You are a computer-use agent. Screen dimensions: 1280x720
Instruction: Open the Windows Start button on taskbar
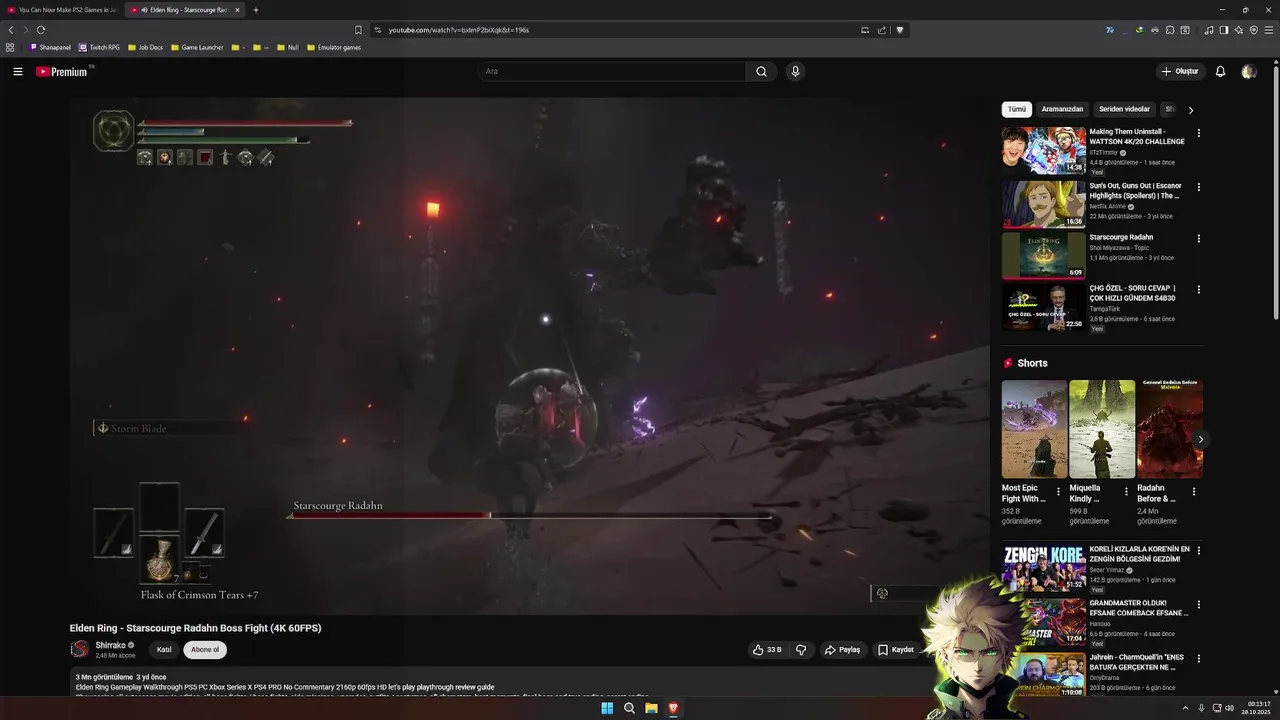pyautogui.click(x=607, y=708)
